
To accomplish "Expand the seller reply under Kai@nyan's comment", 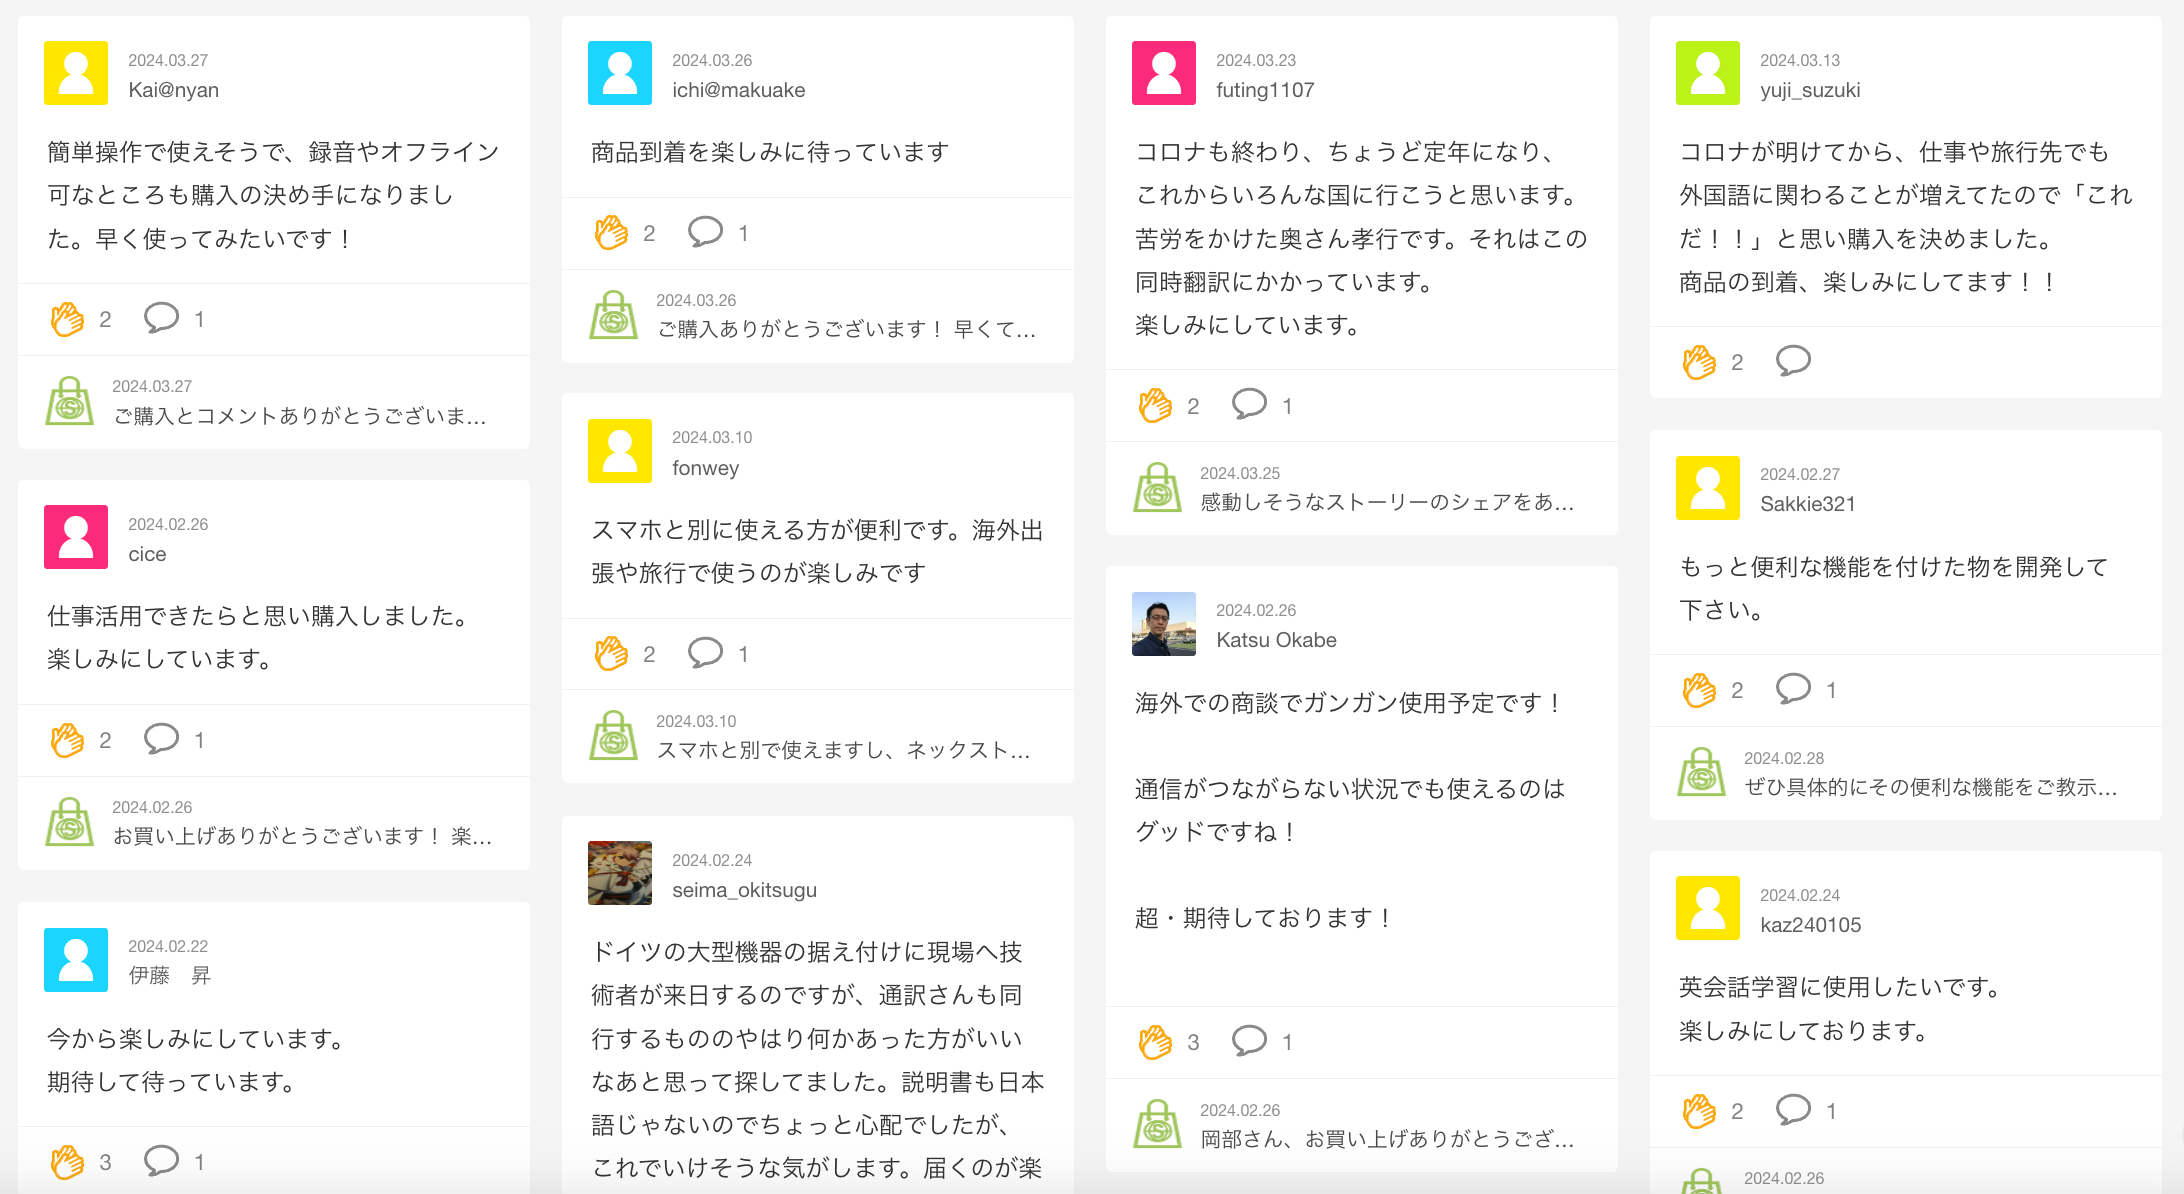I will tap(299, 416).
